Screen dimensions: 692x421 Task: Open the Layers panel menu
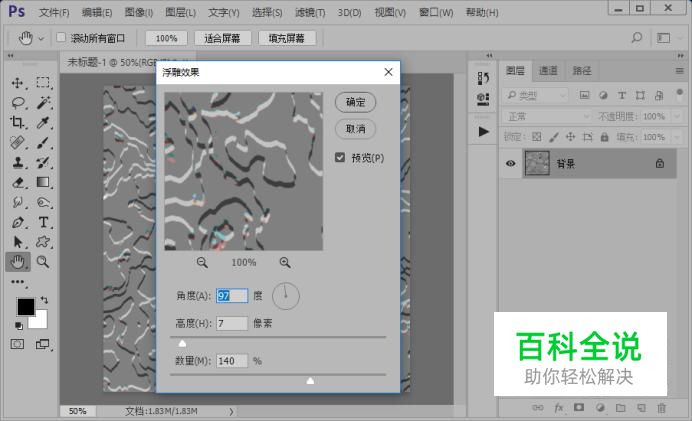680,71
